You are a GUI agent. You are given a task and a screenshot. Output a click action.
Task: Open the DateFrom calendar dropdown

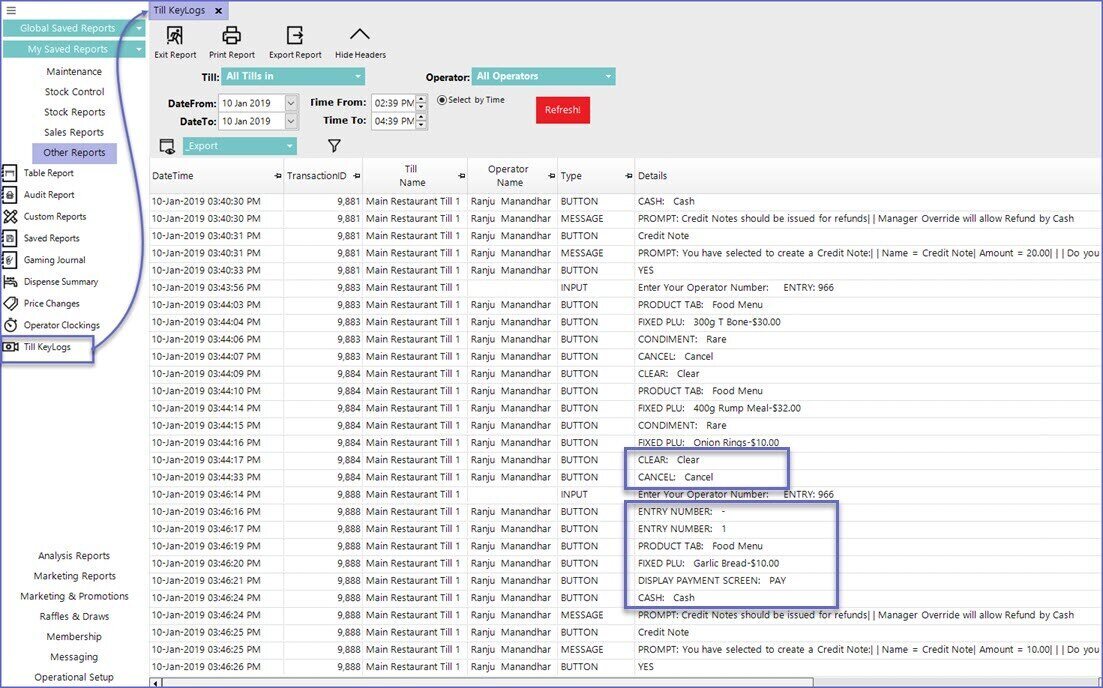(x=291, y=103)
